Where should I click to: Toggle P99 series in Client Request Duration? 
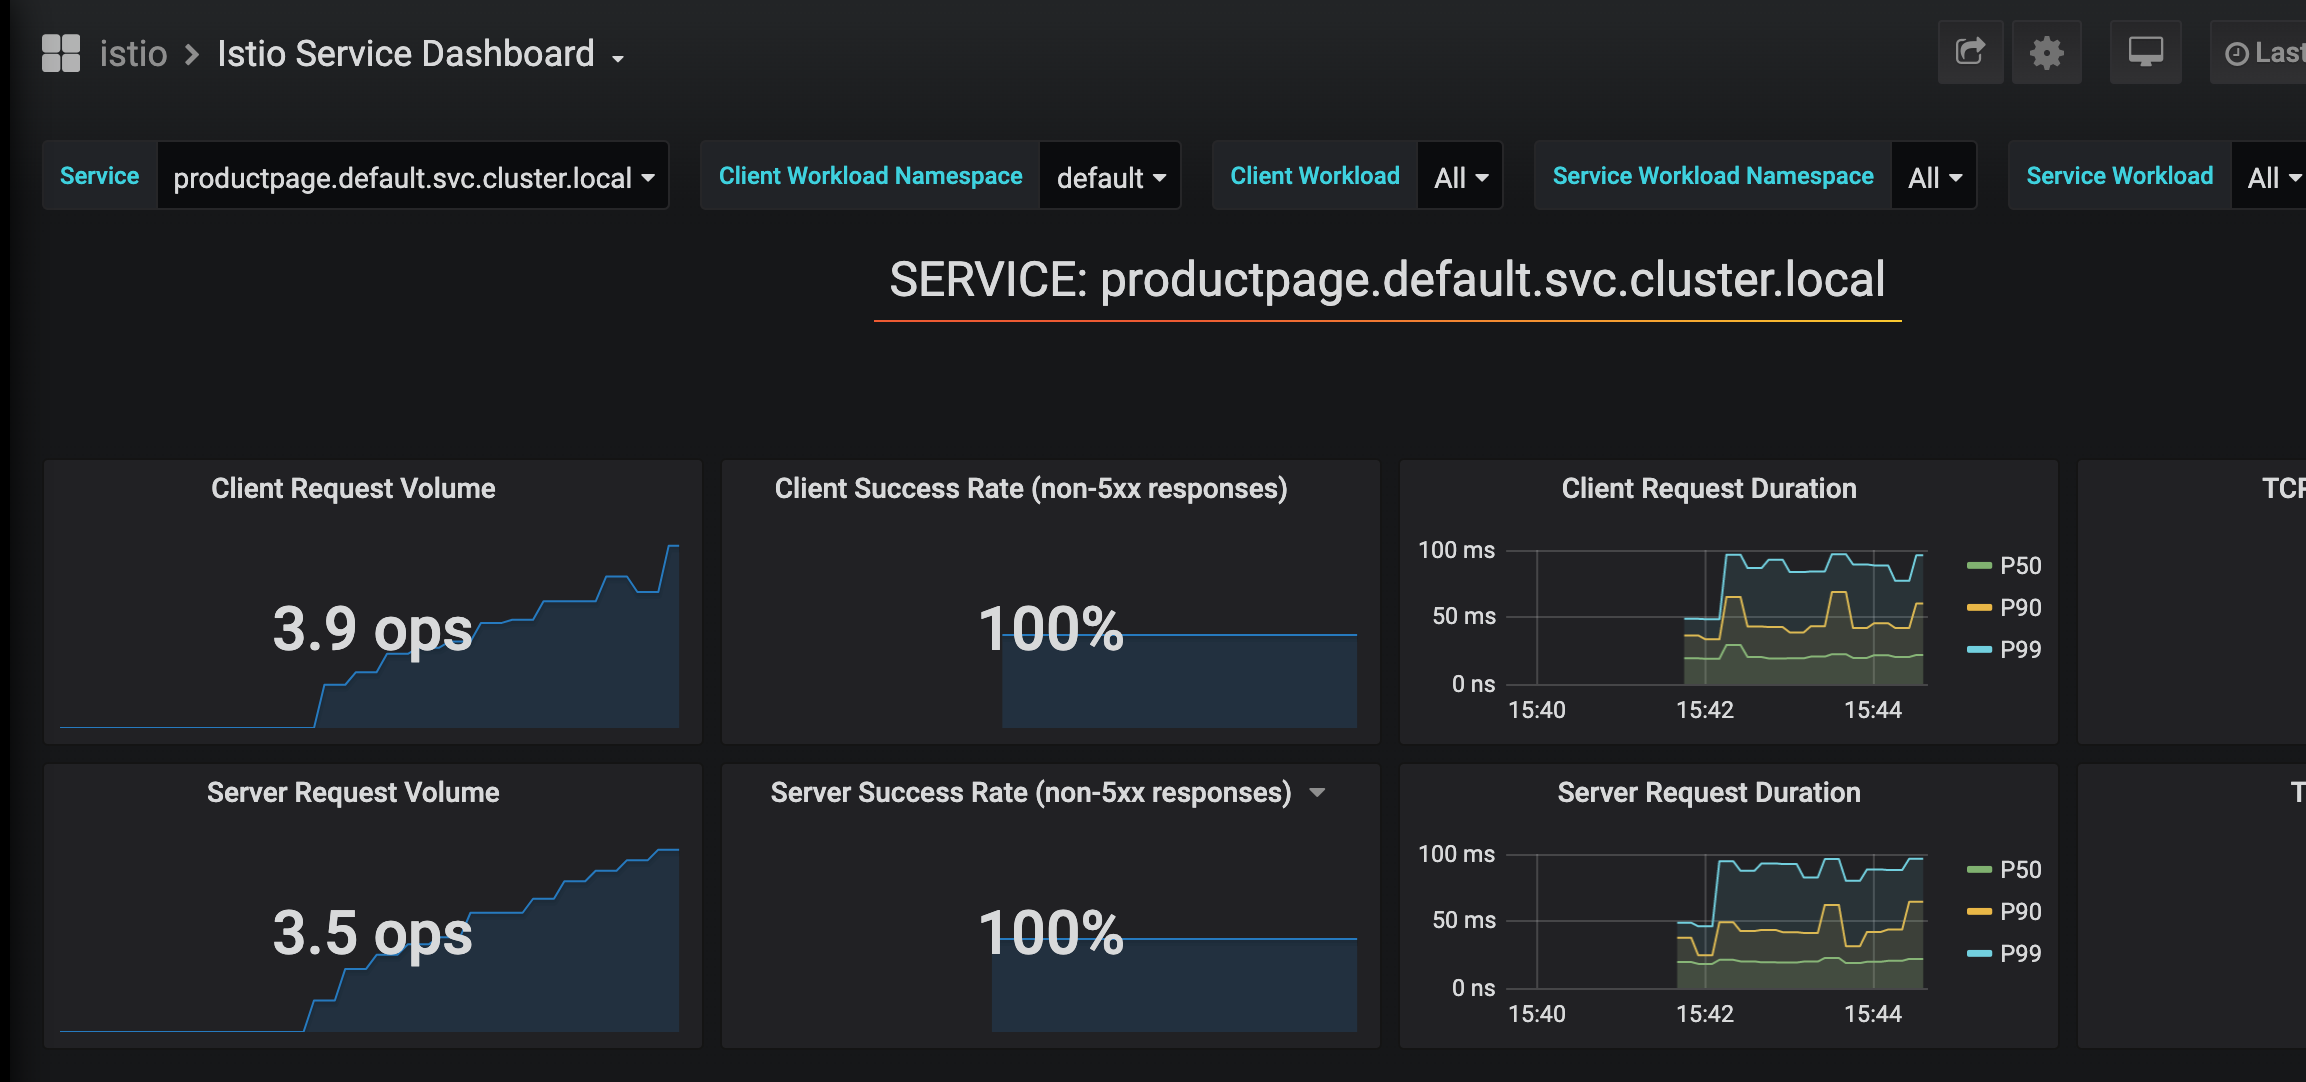click(2020, 650)
